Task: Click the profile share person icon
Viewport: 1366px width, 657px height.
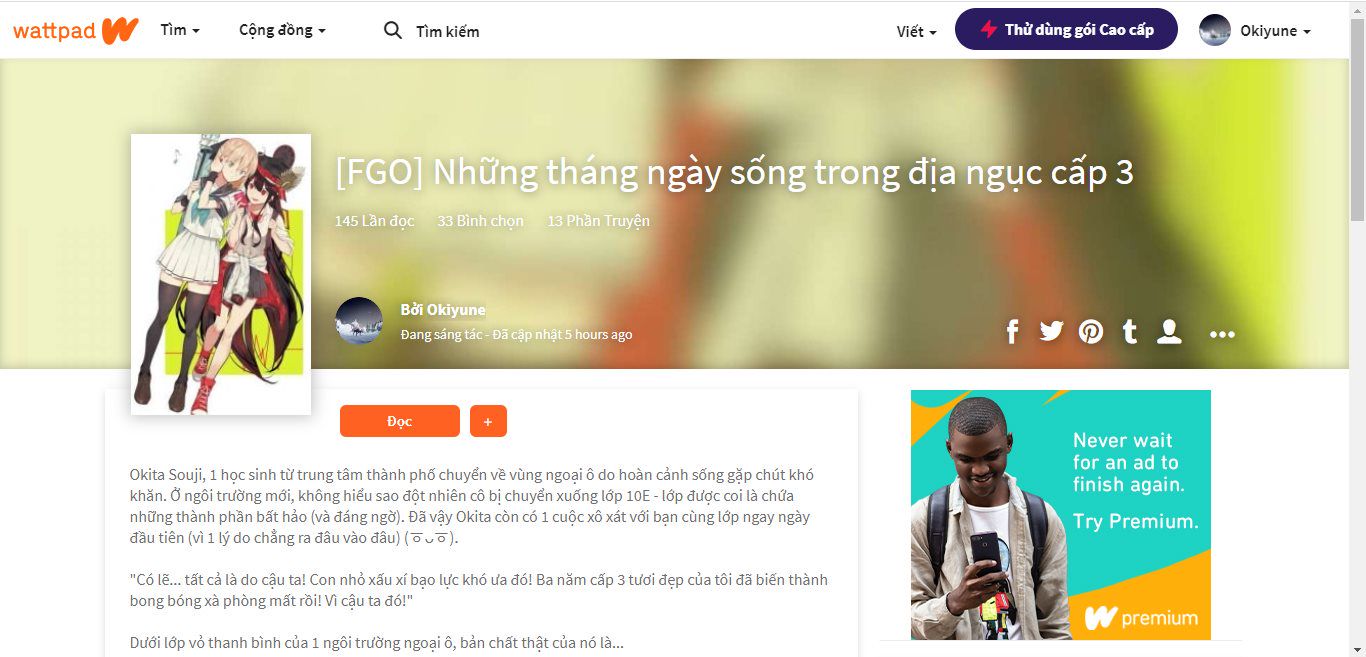Action: (x=1169, y=332)
